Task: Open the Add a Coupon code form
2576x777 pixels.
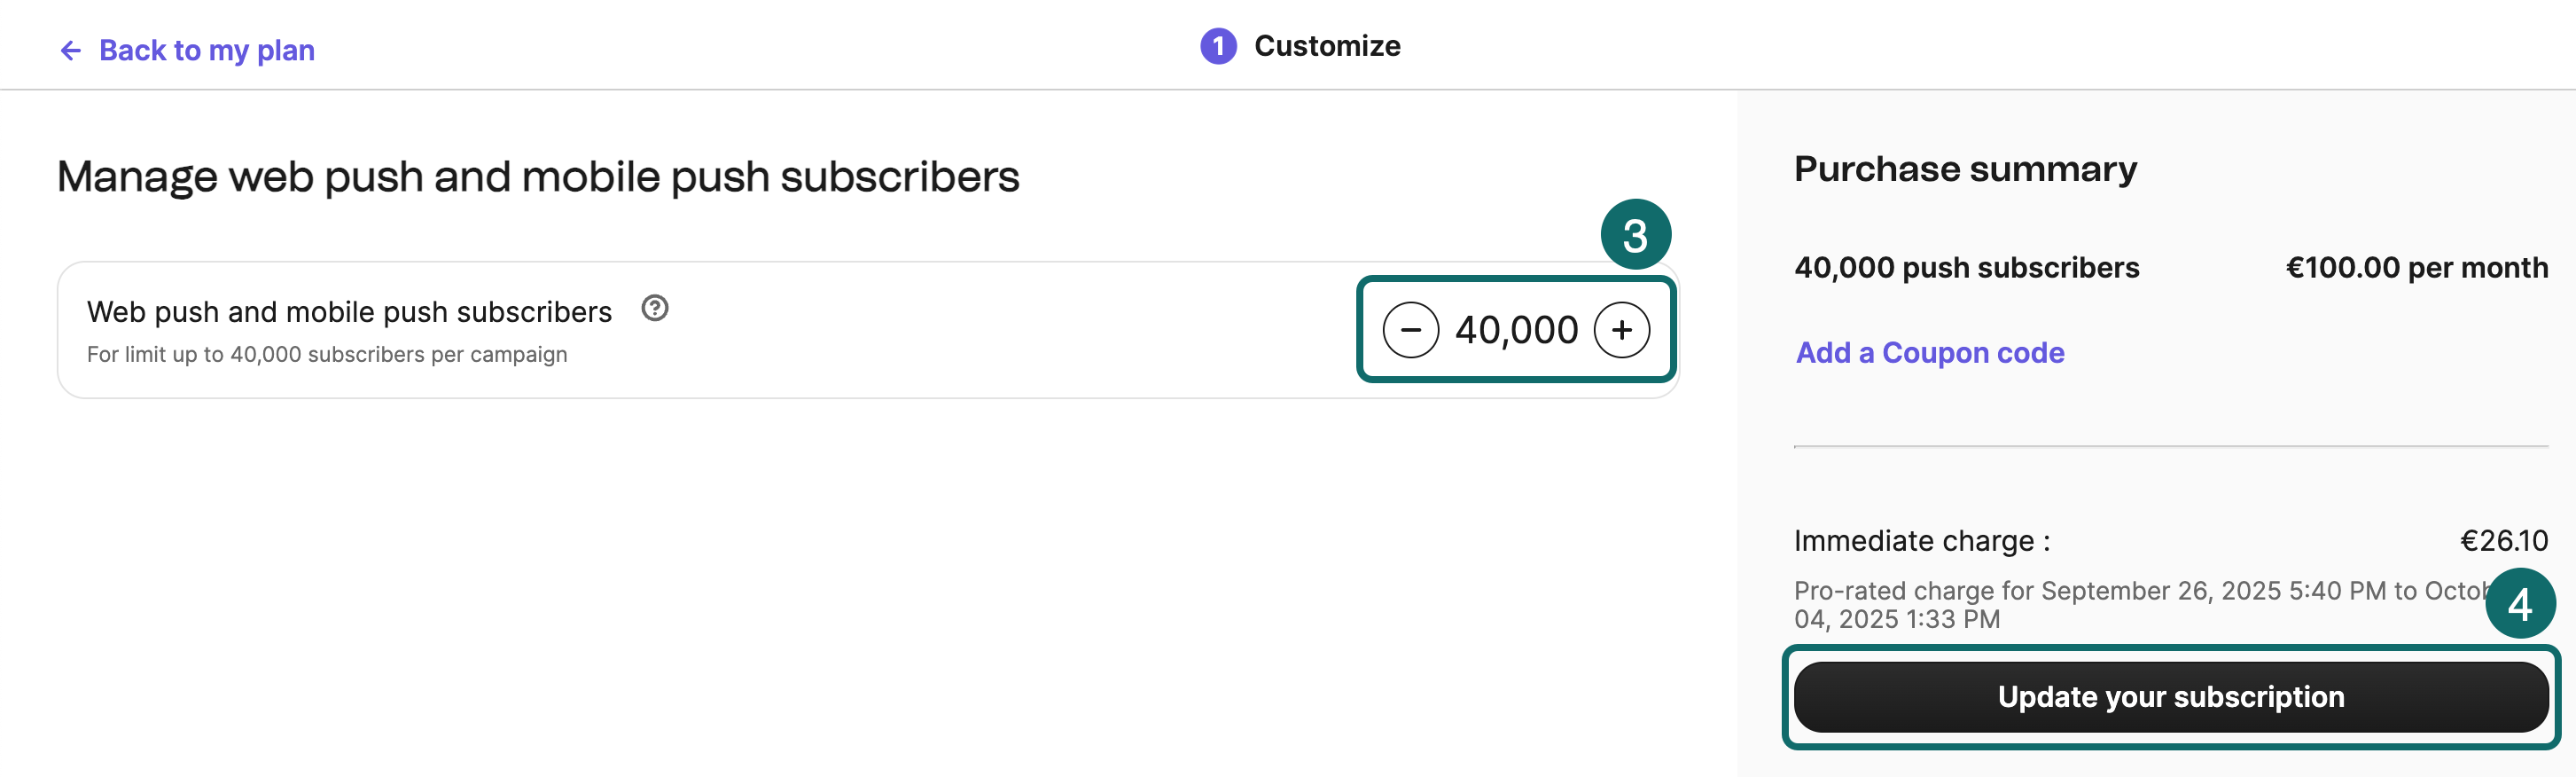Action: [1929, 353]
